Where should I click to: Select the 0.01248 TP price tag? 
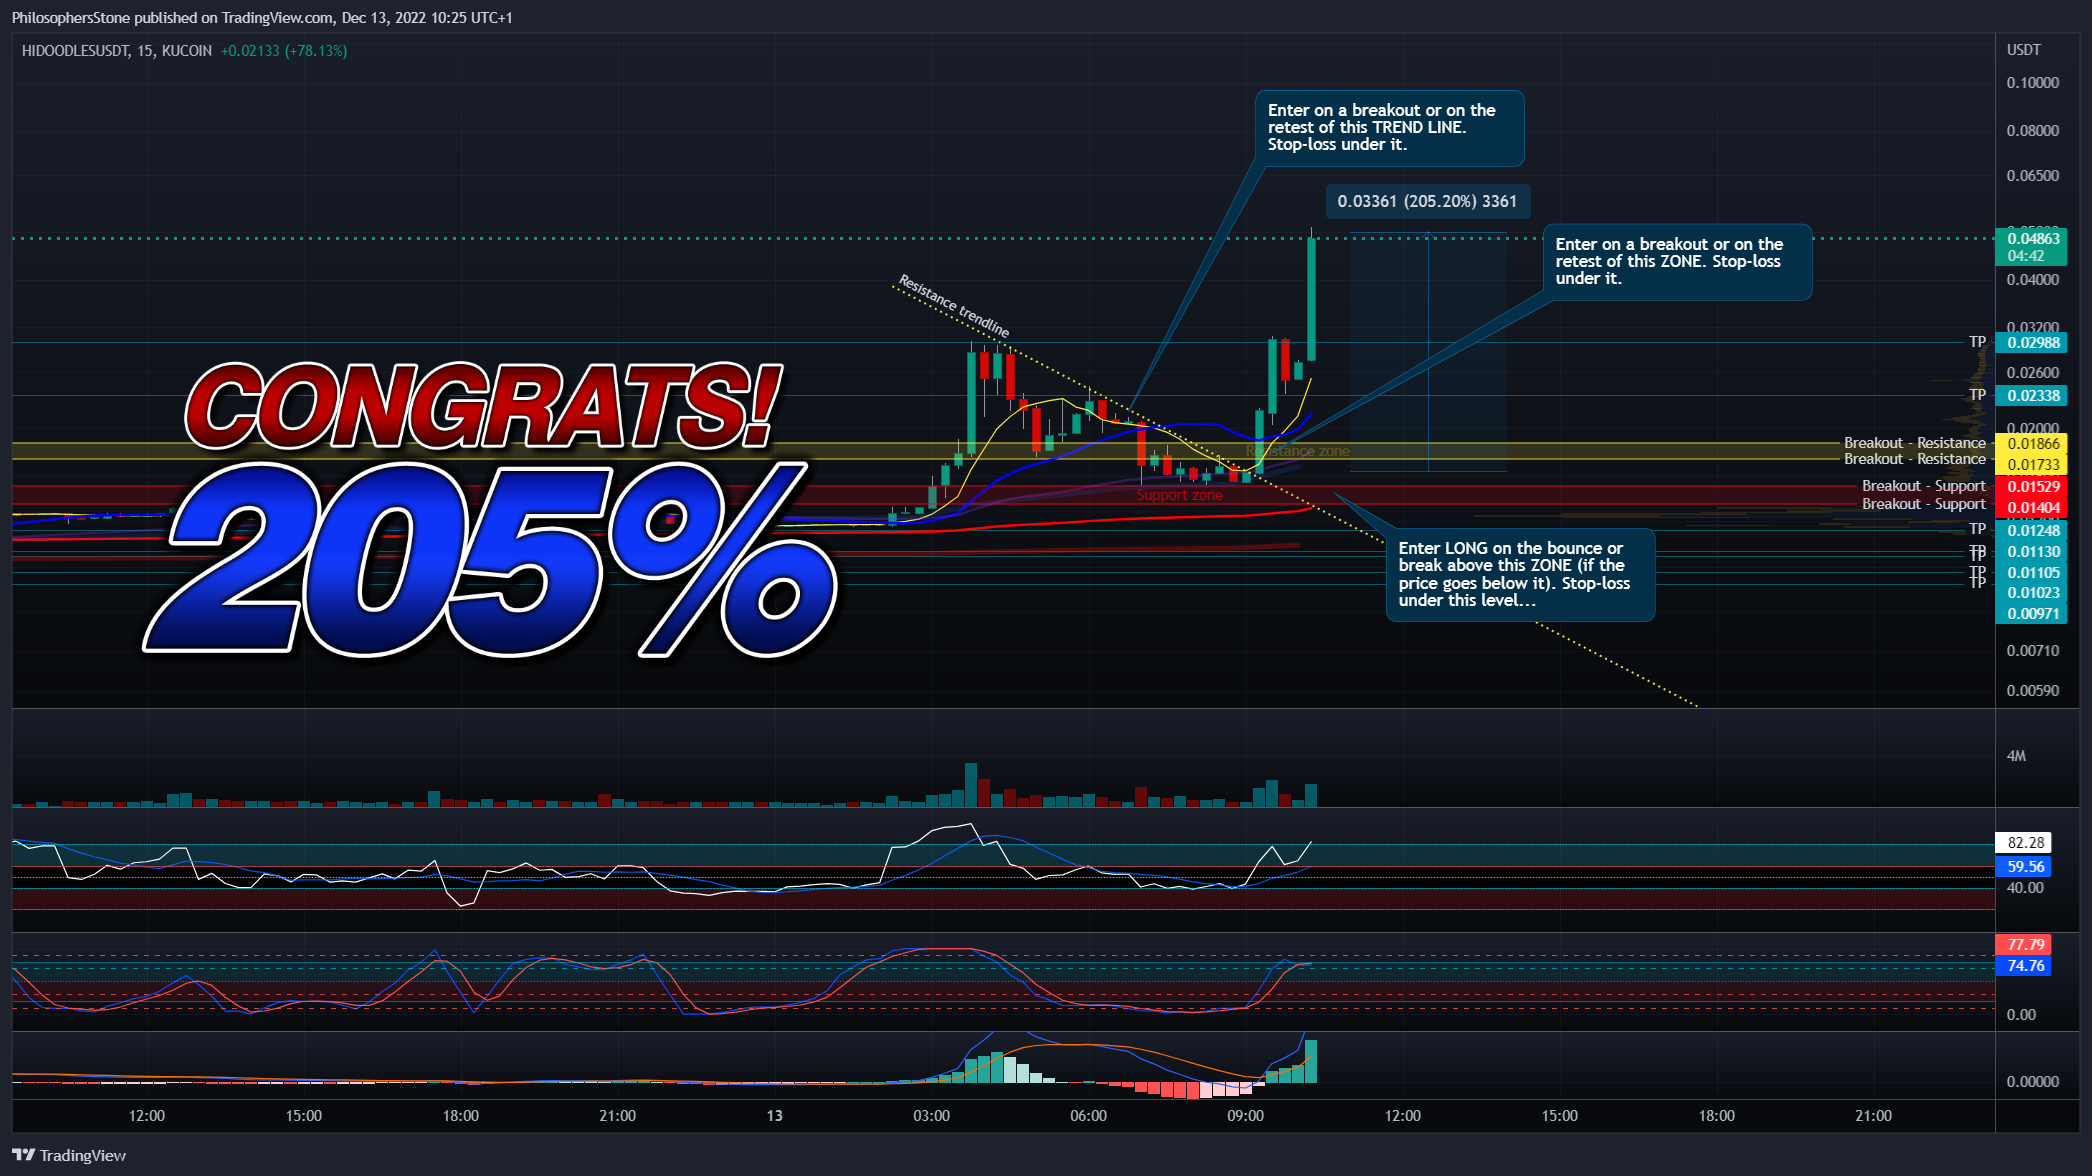[x=2033, y=531]
